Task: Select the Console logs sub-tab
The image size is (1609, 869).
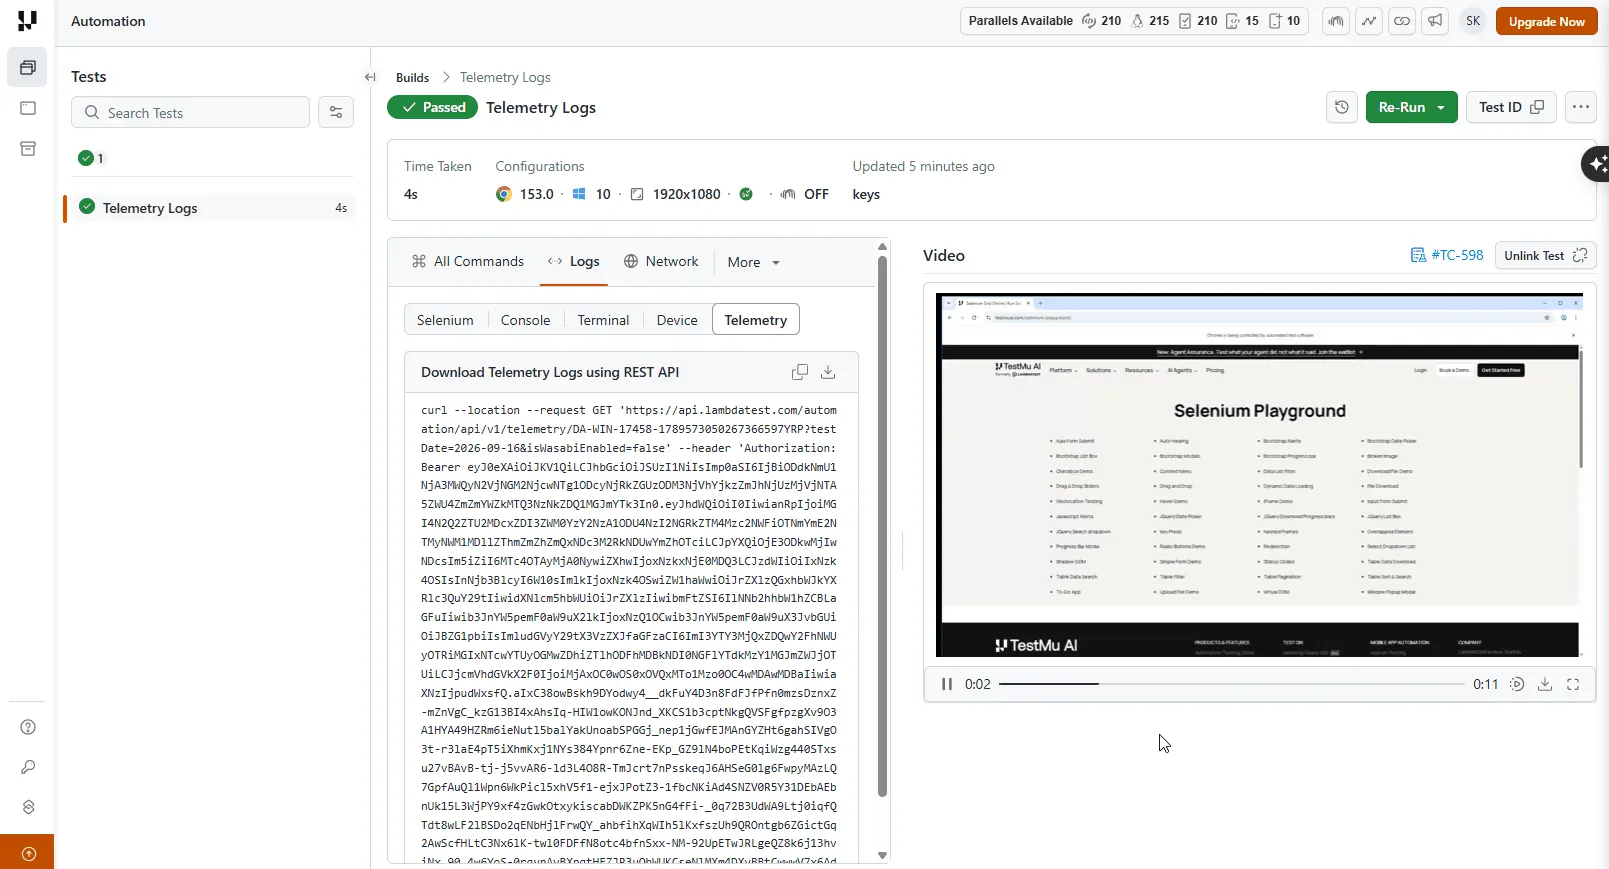Action: [525, 320]
